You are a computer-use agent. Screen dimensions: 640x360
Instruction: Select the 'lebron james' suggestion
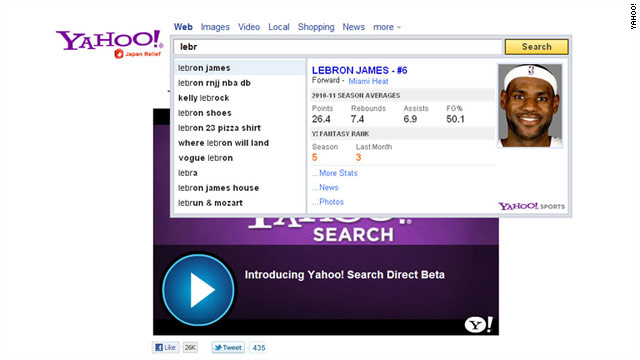click(240, 68)
